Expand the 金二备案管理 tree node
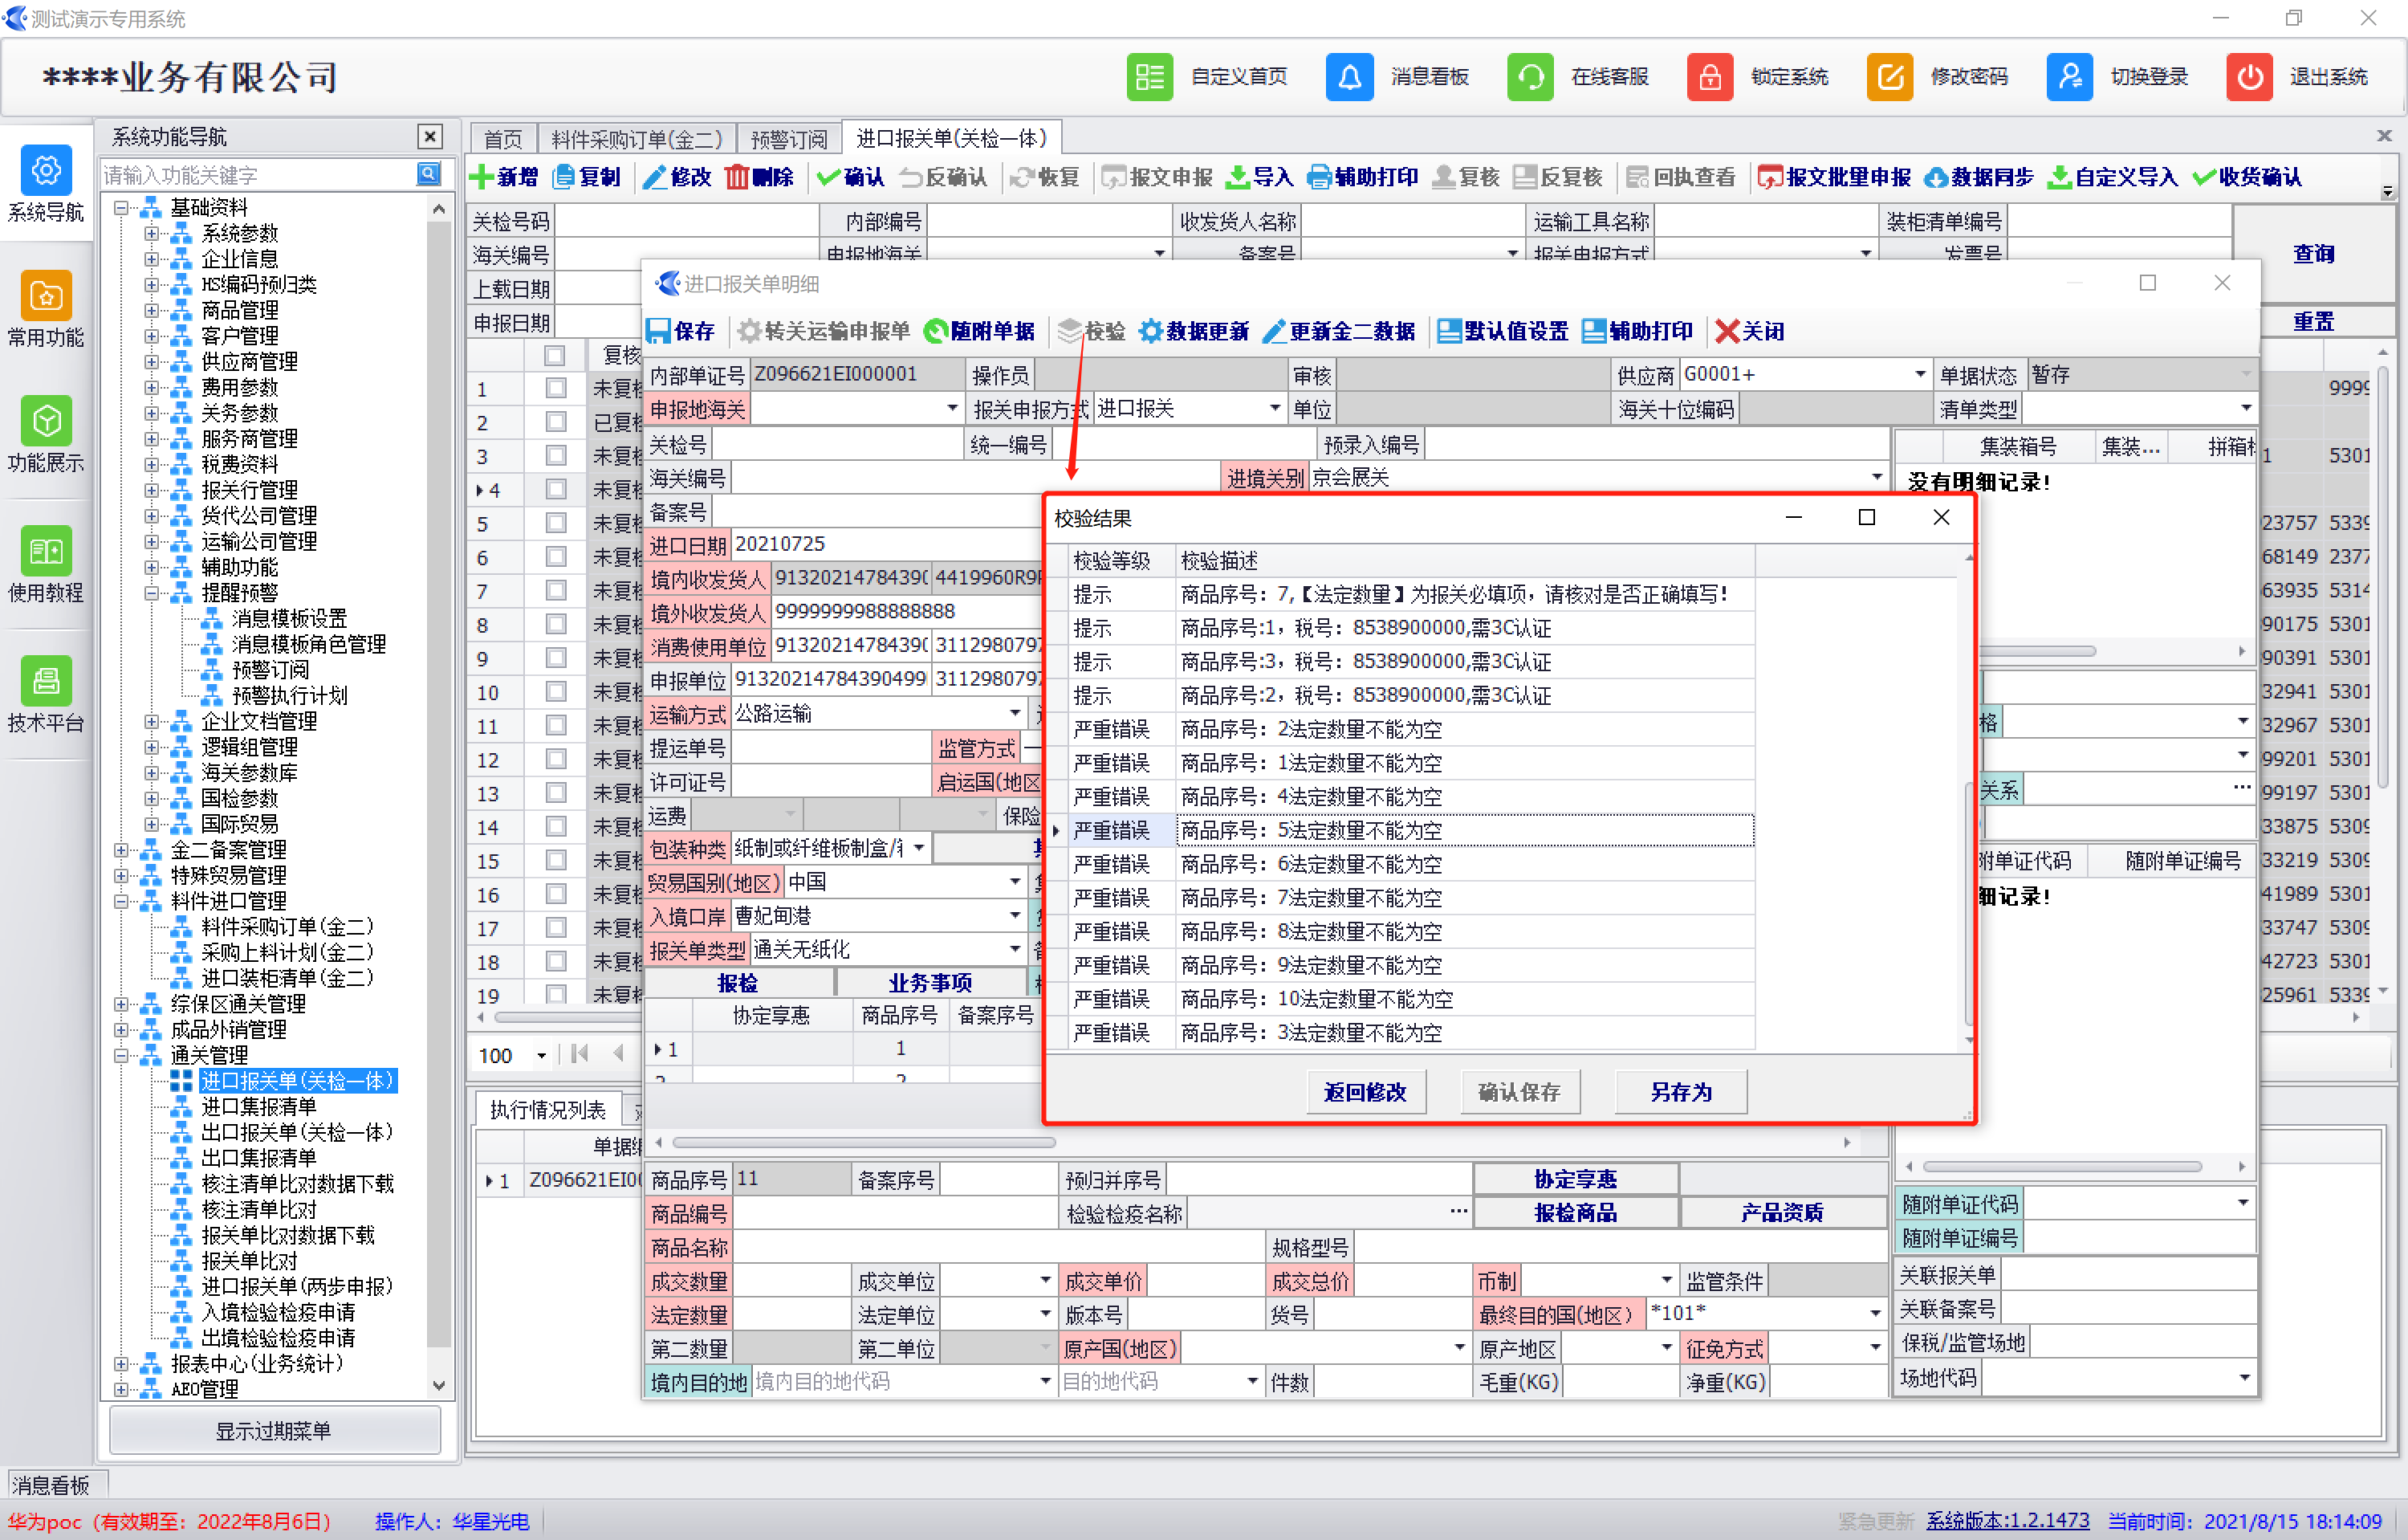 pyautogui.click(x=121, y=850)
